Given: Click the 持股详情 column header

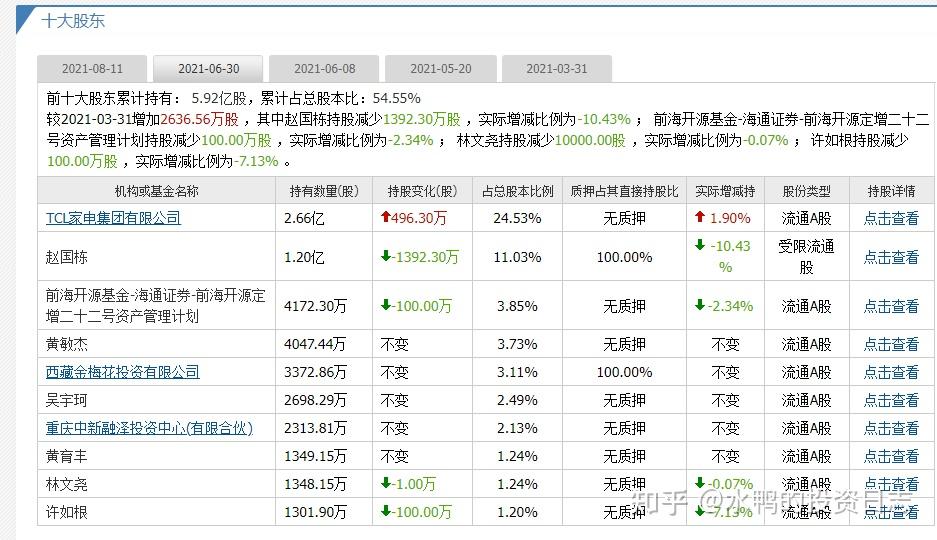Looking at the screenshot, I should pos(892,191).
